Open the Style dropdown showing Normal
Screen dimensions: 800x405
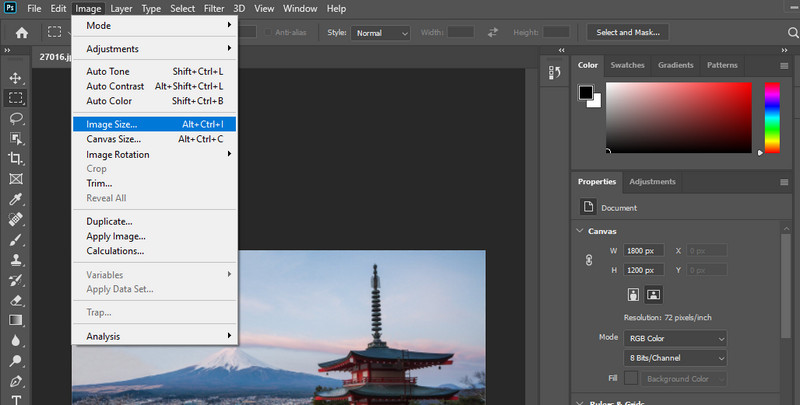381,33
